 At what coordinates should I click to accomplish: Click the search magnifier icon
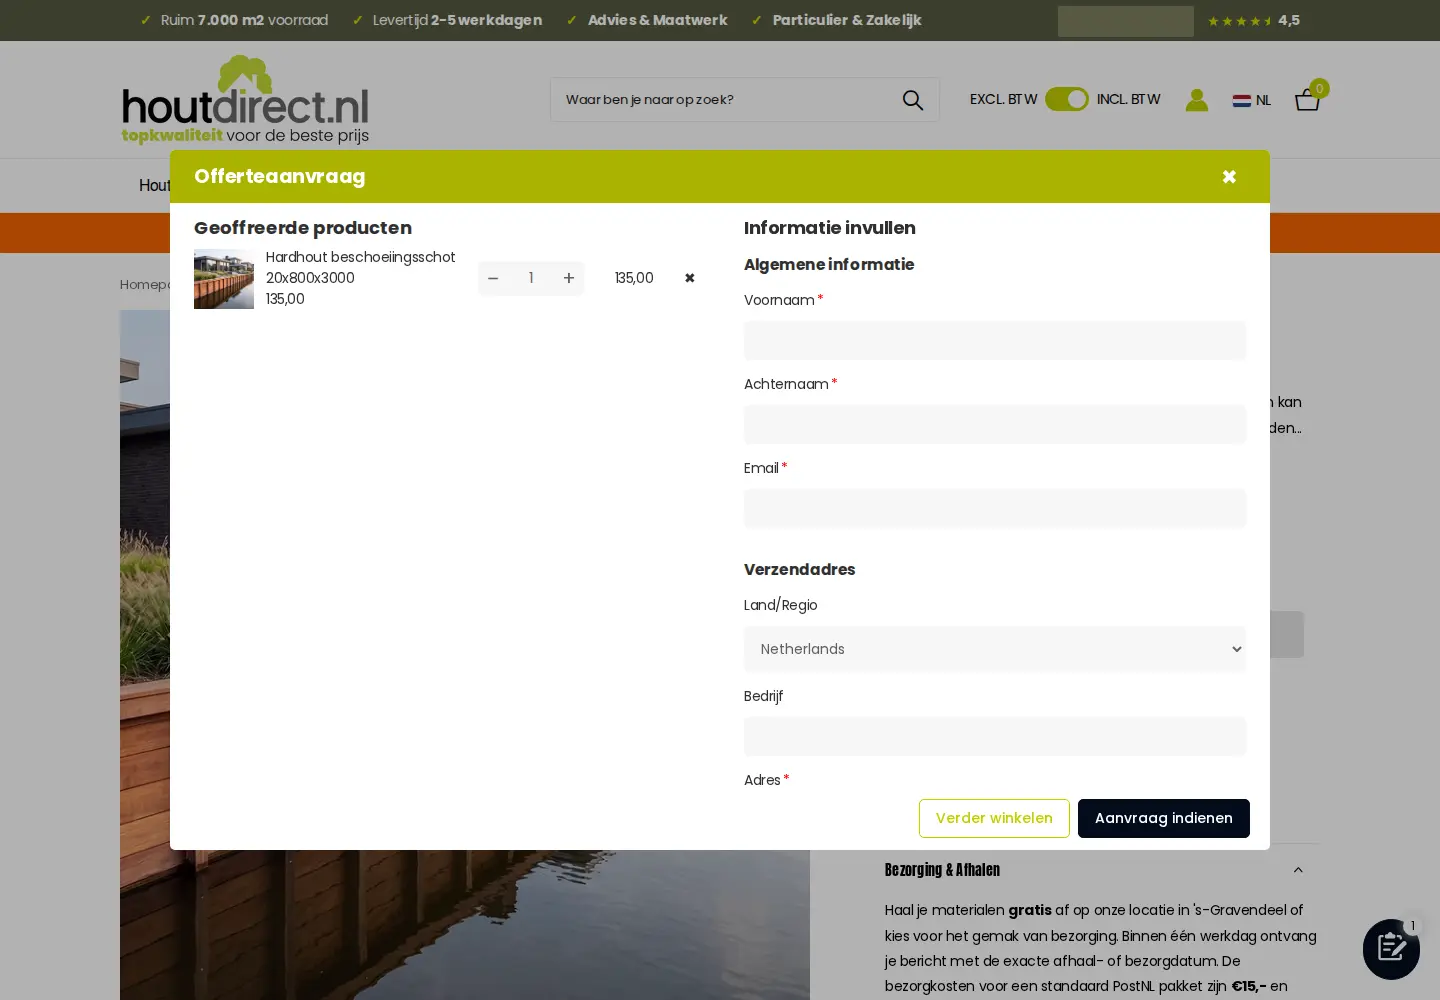[913, 100]
